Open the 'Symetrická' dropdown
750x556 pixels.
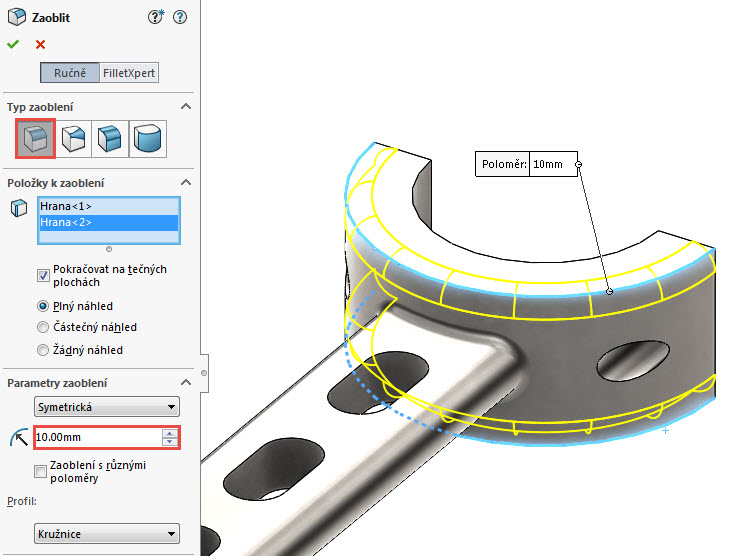click(x=106, y=406)
